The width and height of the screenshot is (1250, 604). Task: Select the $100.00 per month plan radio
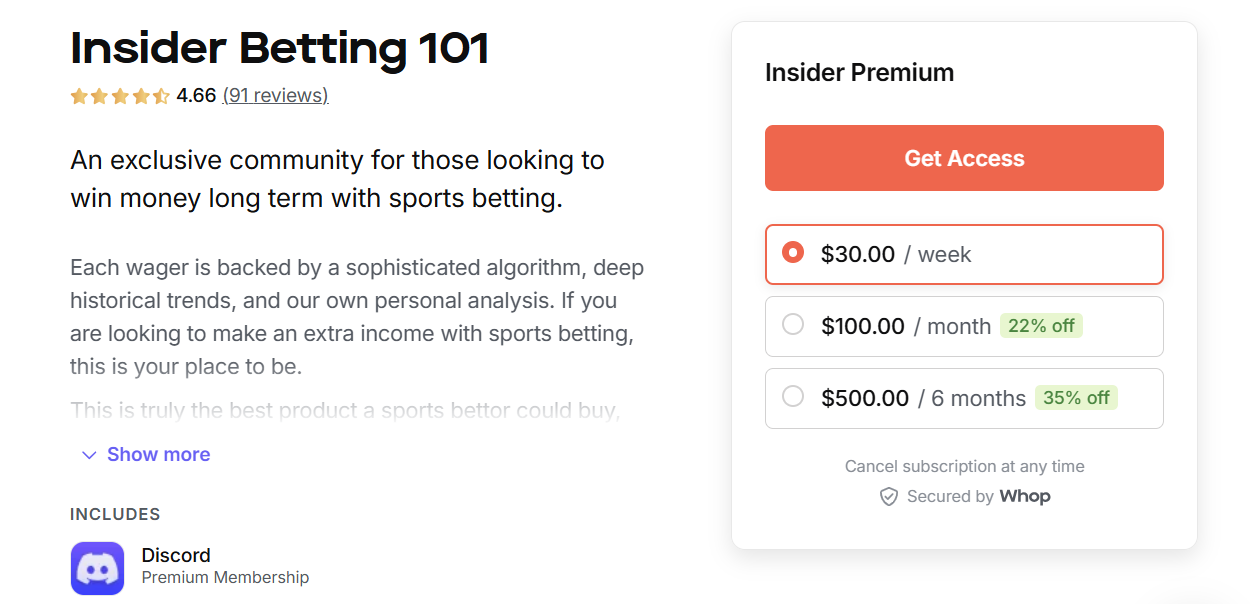pyautogui.click(x=793, y=326)
